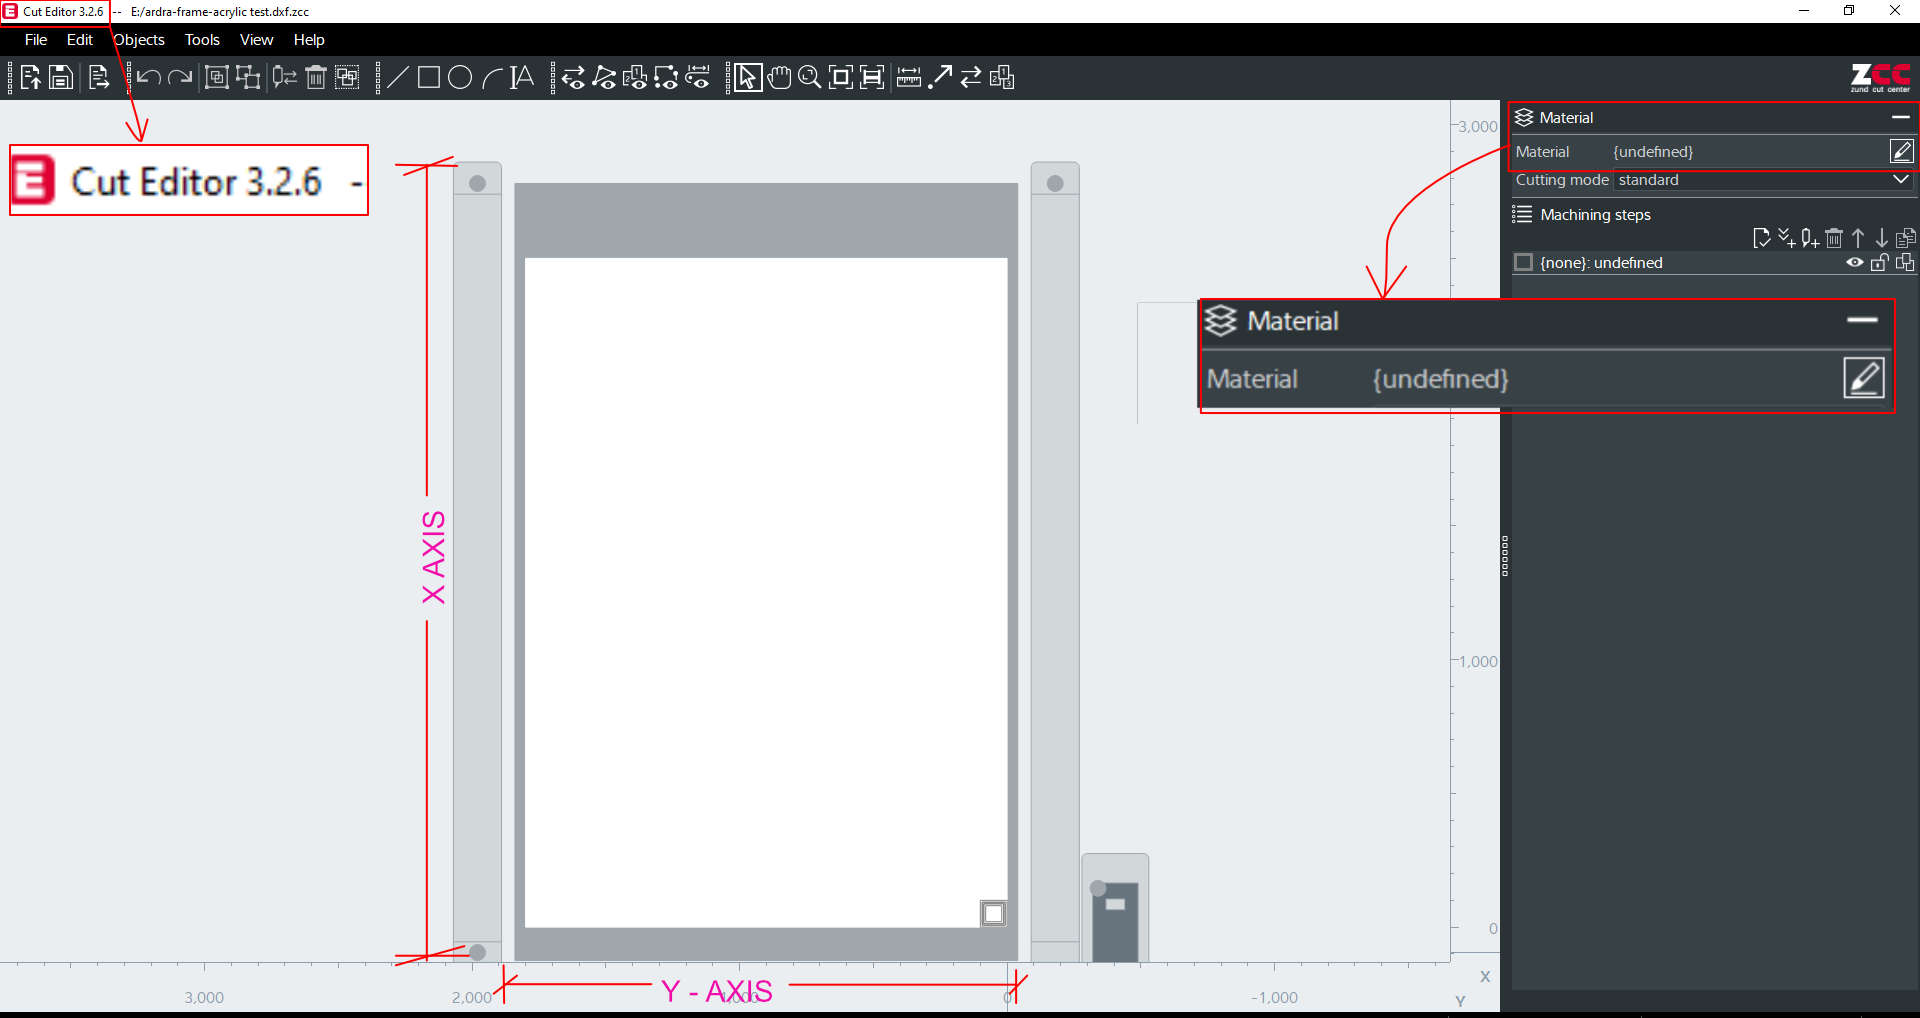The height and width of the screenshot is (1018, 1920).
Task: Activate the hand pan tool
Action: (x=779, y=77)
